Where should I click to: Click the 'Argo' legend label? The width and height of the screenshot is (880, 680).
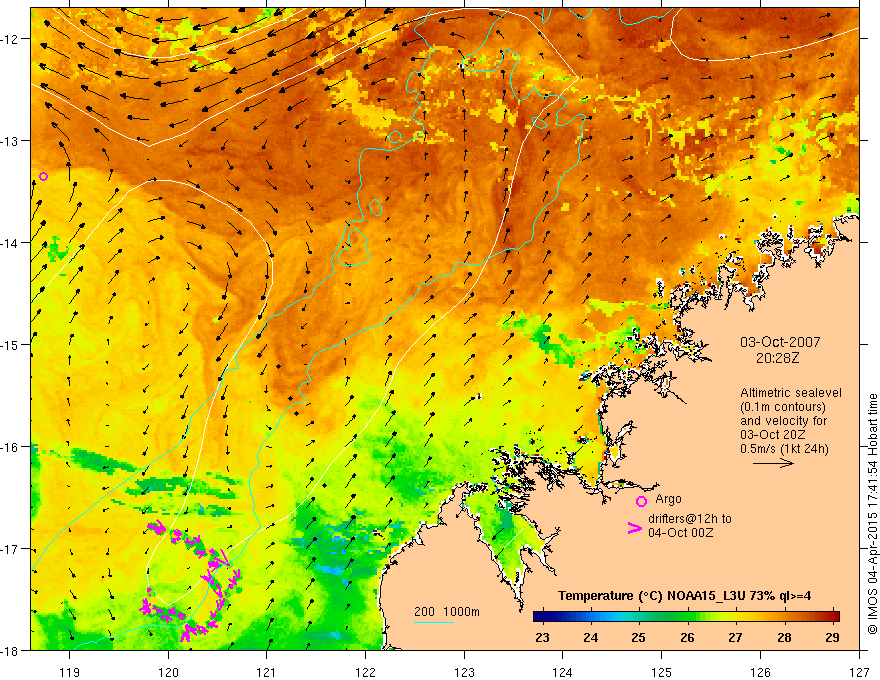pyautogui.click(x=668, y=499)
